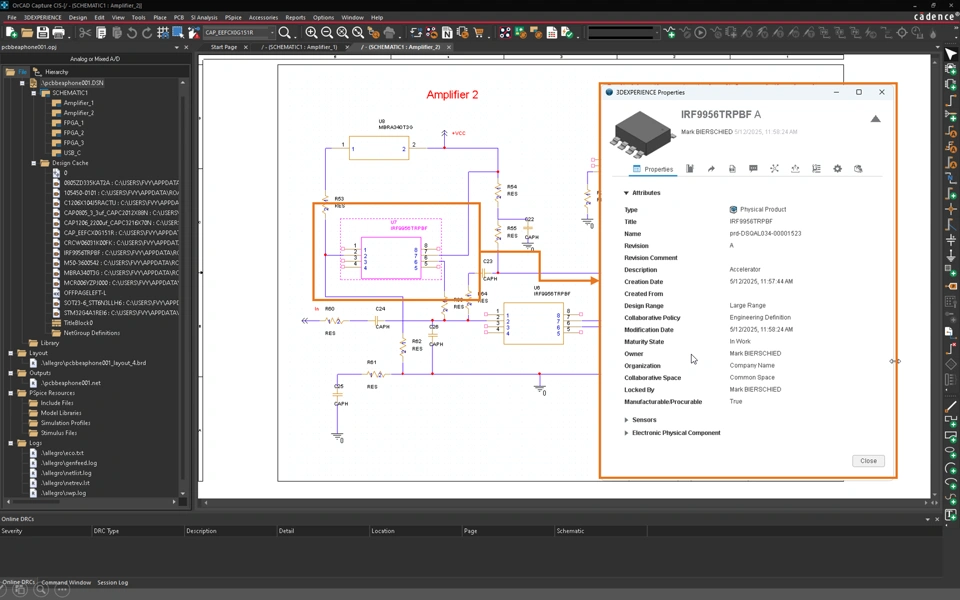
Task: Select FPGA_1 page in project tree
Action: coord(73,123)
